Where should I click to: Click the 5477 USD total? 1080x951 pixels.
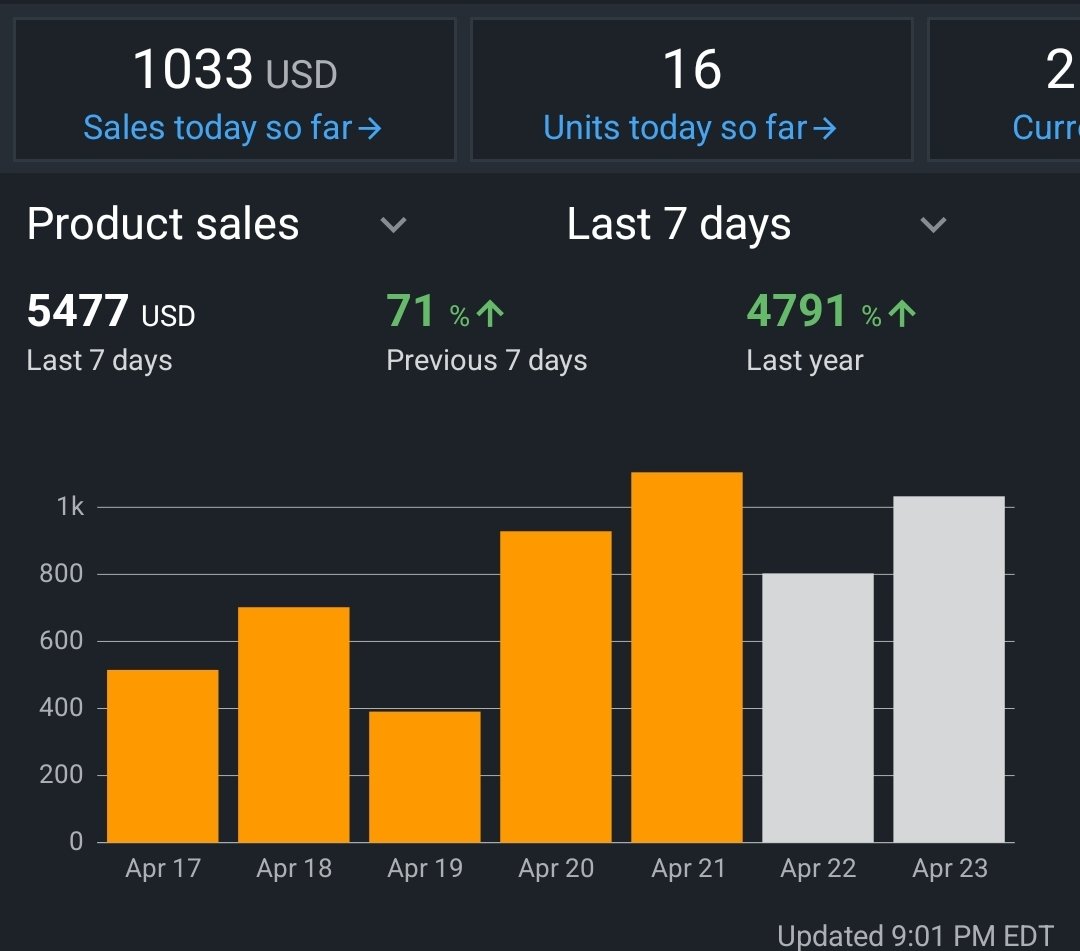pyautogui.click(x=111, y=311)
